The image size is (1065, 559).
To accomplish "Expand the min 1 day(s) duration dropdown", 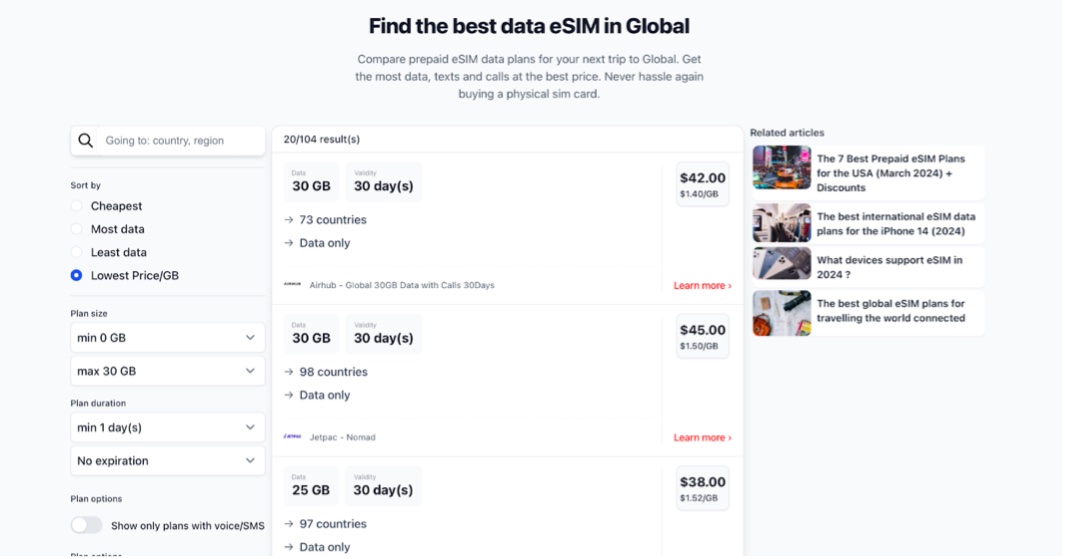I will point(168,427).
